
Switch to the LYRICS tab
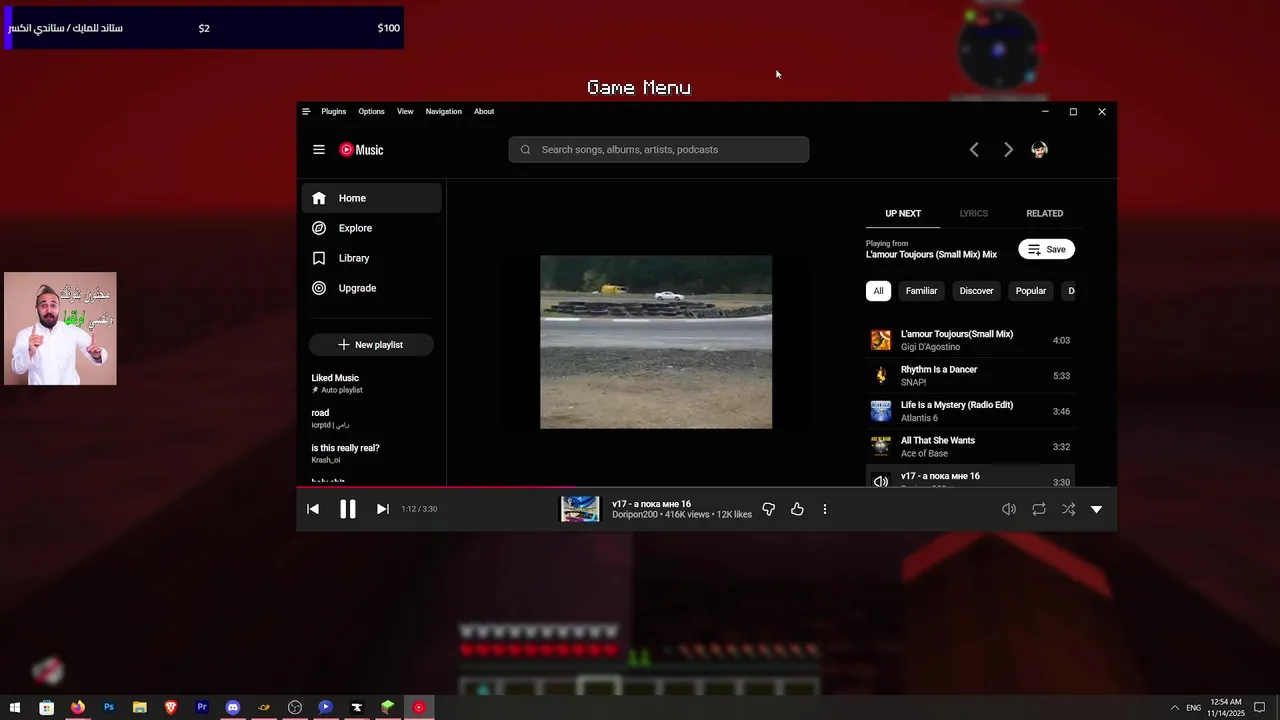tap(973, 213)
